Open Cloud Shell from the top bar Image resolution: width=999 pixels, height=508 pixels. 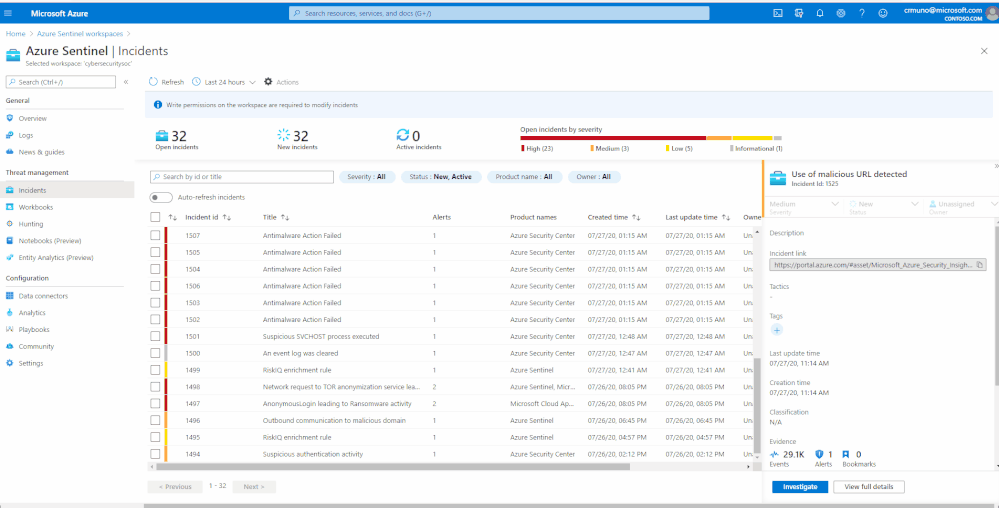tap(778, 13)
